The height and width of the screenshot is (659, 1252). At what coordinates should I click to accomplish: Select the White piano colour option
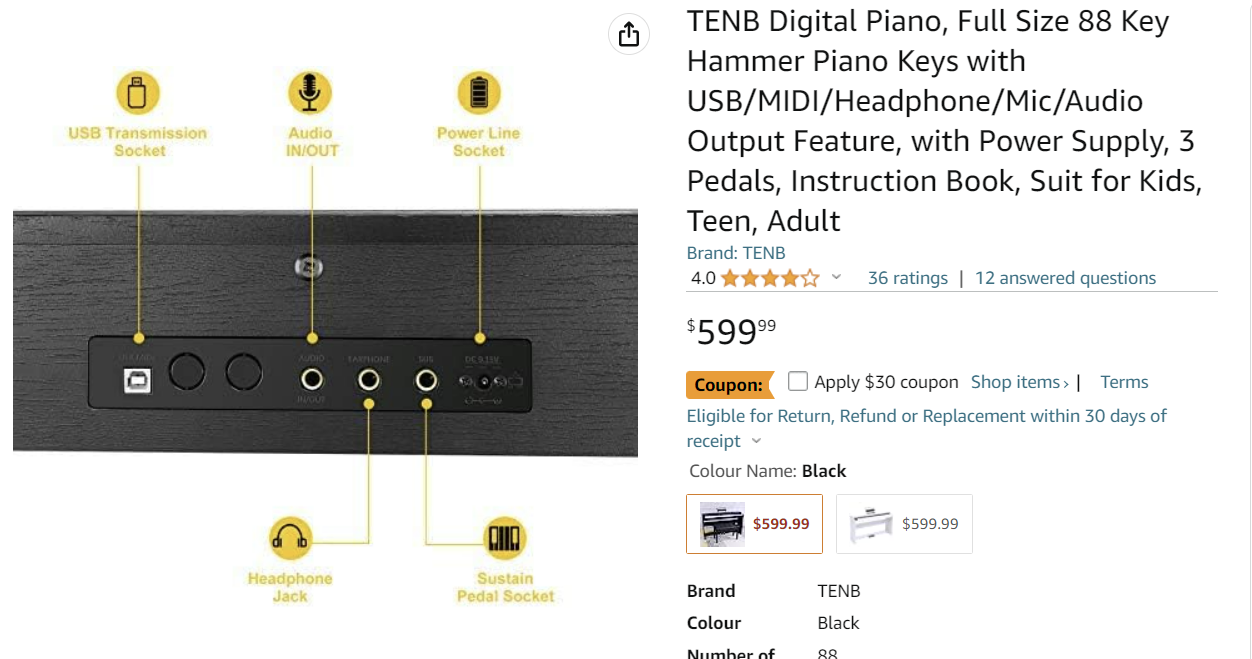pos(904,524)
